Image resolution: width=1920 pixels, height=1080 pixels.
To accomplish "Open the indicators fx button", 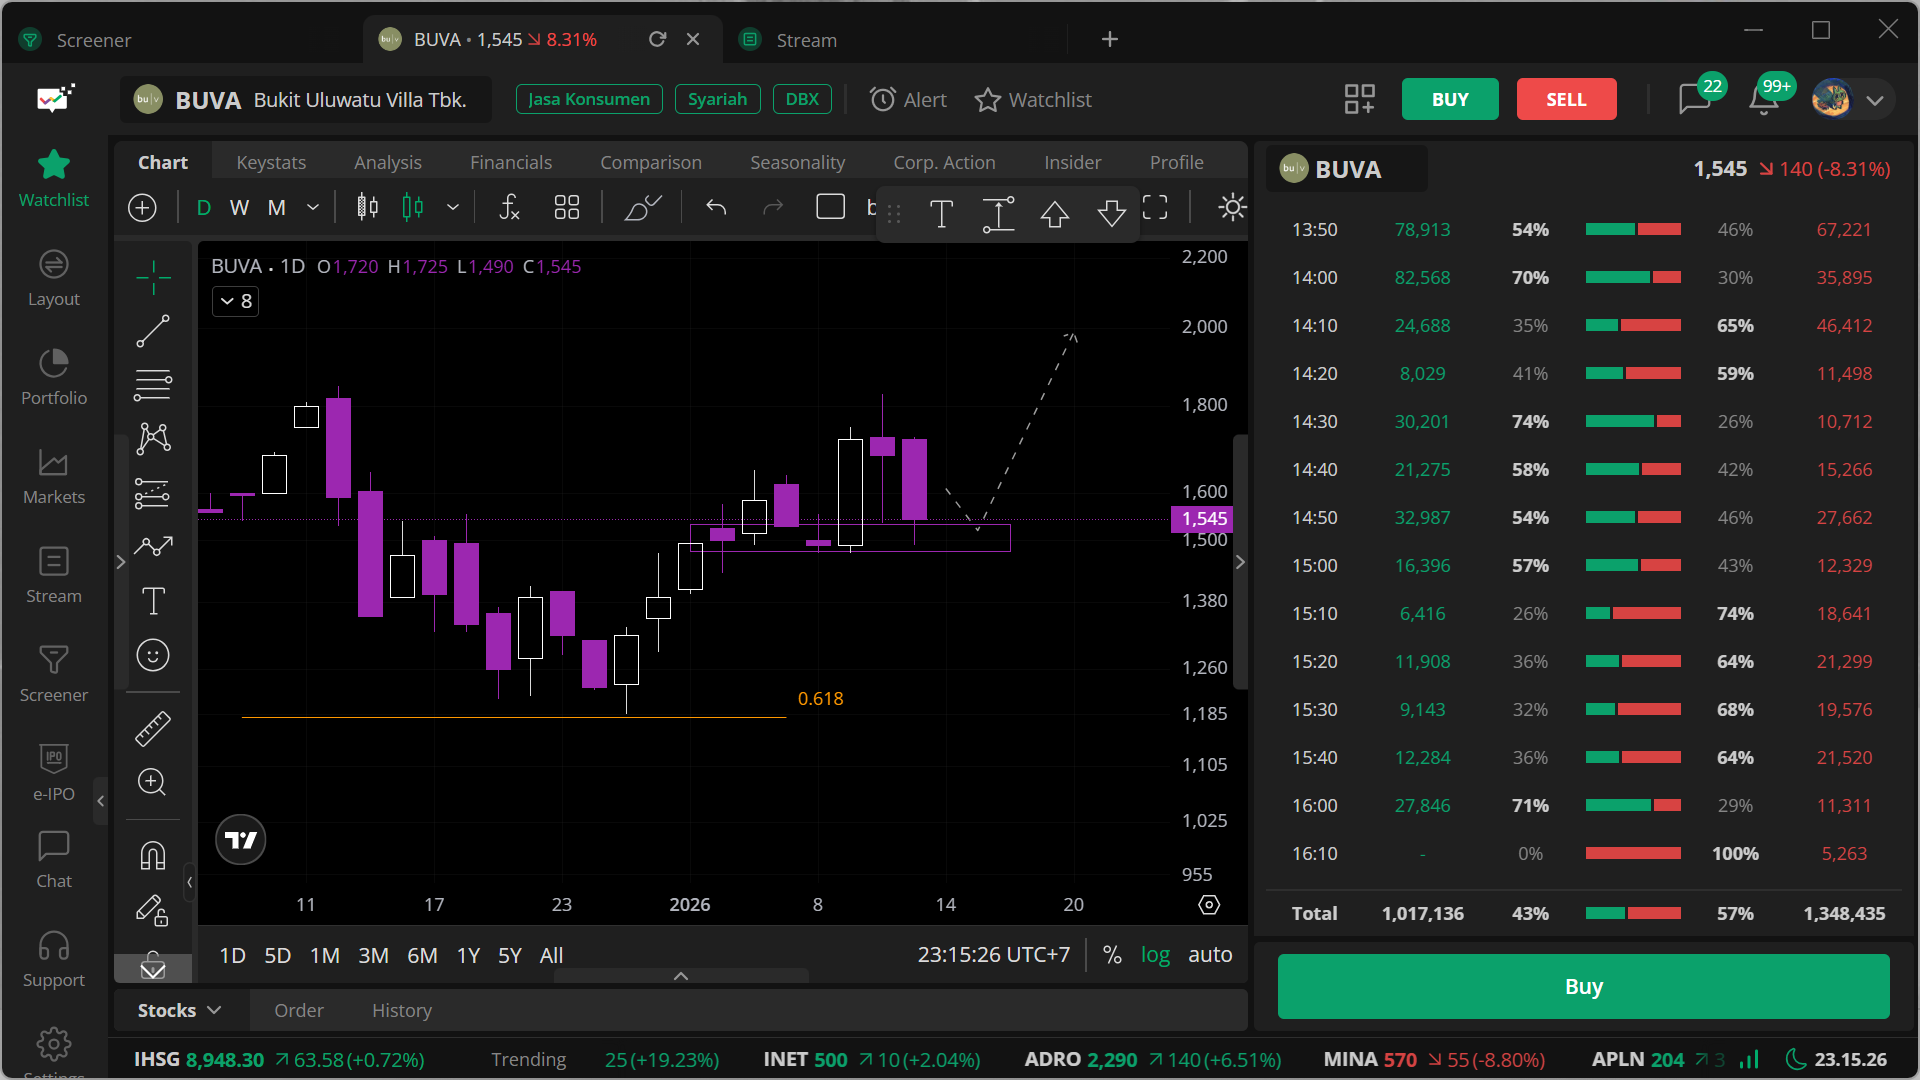I will click(509, 207).
